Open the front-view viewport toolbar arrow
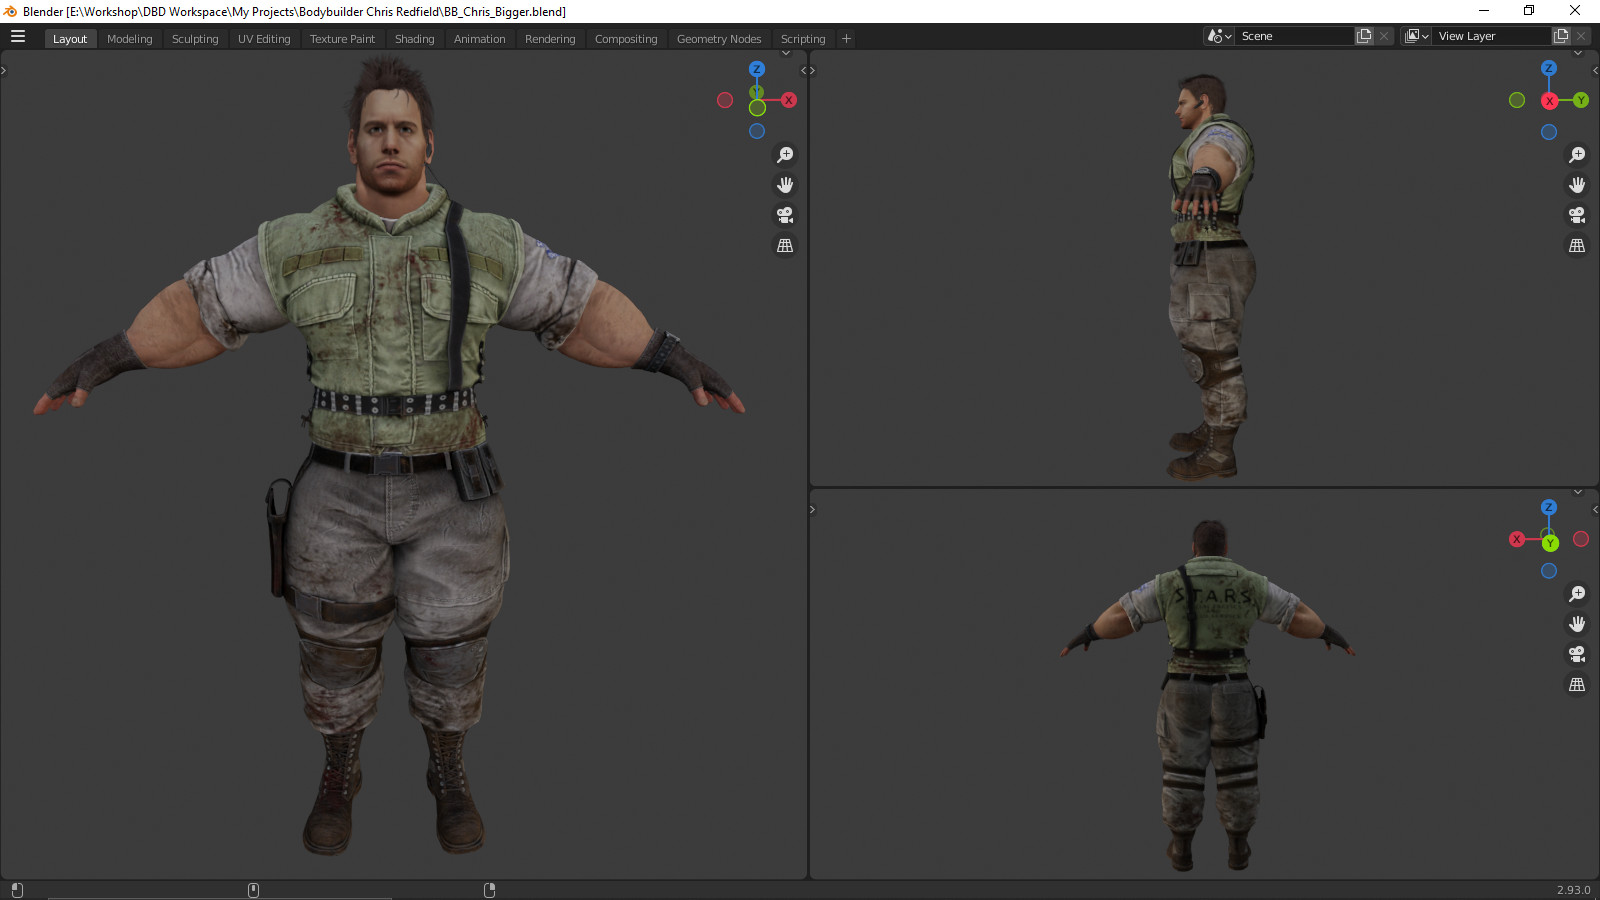The width and height of the screenshot is (1600, 900). click(x=4, y=71)
